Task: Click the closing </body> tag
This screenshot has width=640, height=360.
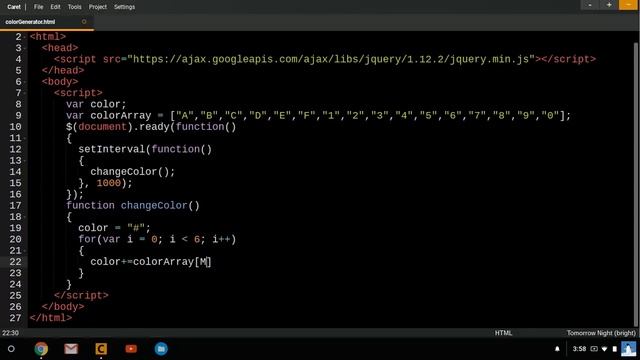Action: [x=63, y=307]
